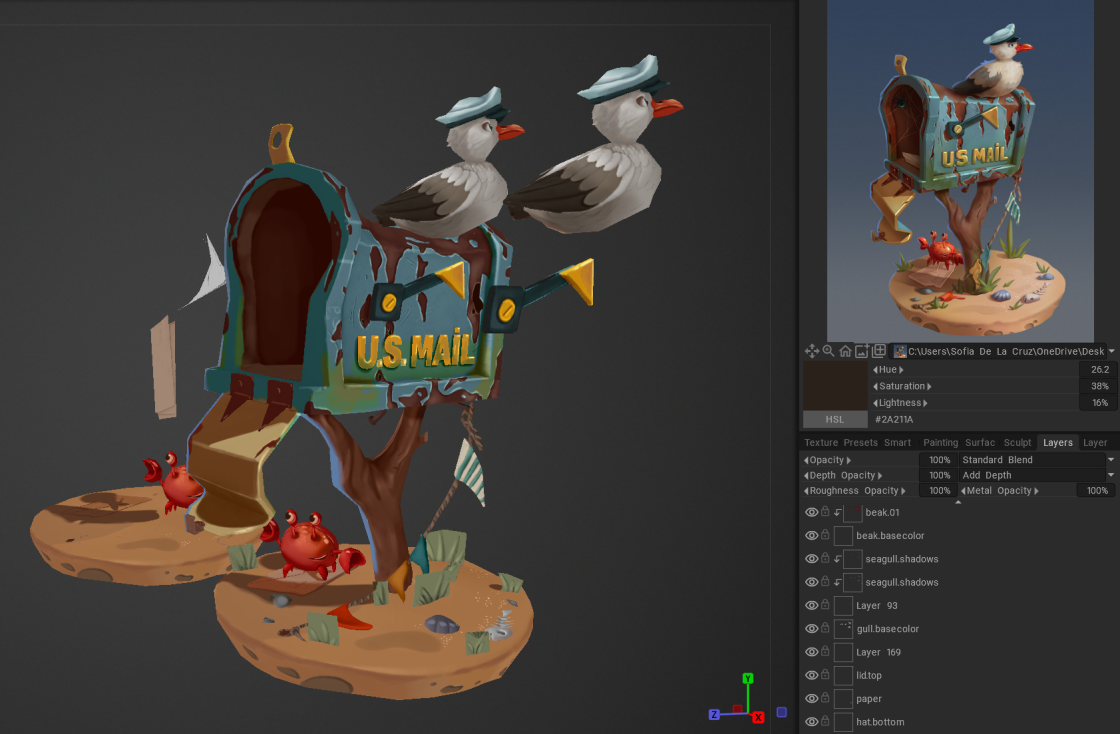Click the blue square beside the axis gizmo
The width and height of the screenshot is (1120, 734).
tap(781, 712)
